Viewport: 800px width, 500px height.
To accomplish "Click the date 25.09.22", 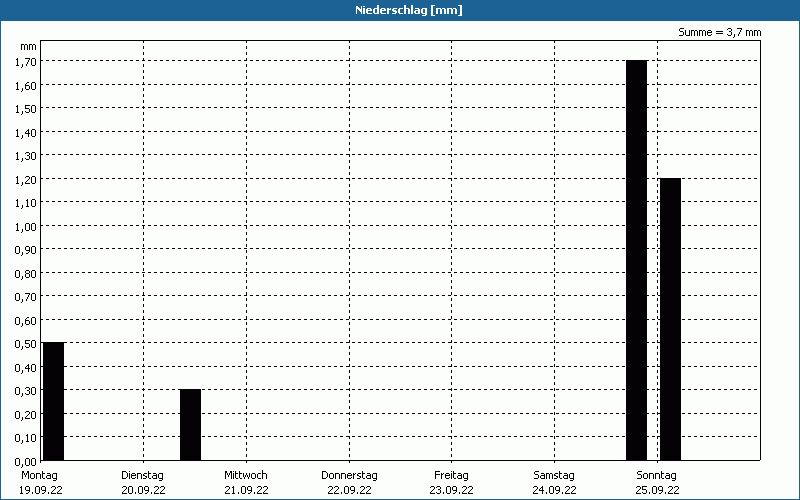I will click(658, 490).
